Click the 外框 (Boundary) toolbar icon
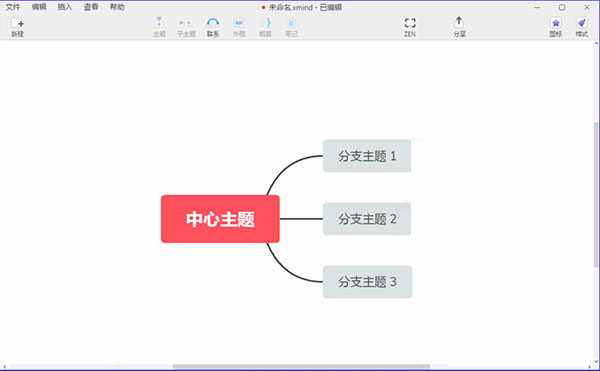This screenshot has height=371, width=600. point(239,27)
